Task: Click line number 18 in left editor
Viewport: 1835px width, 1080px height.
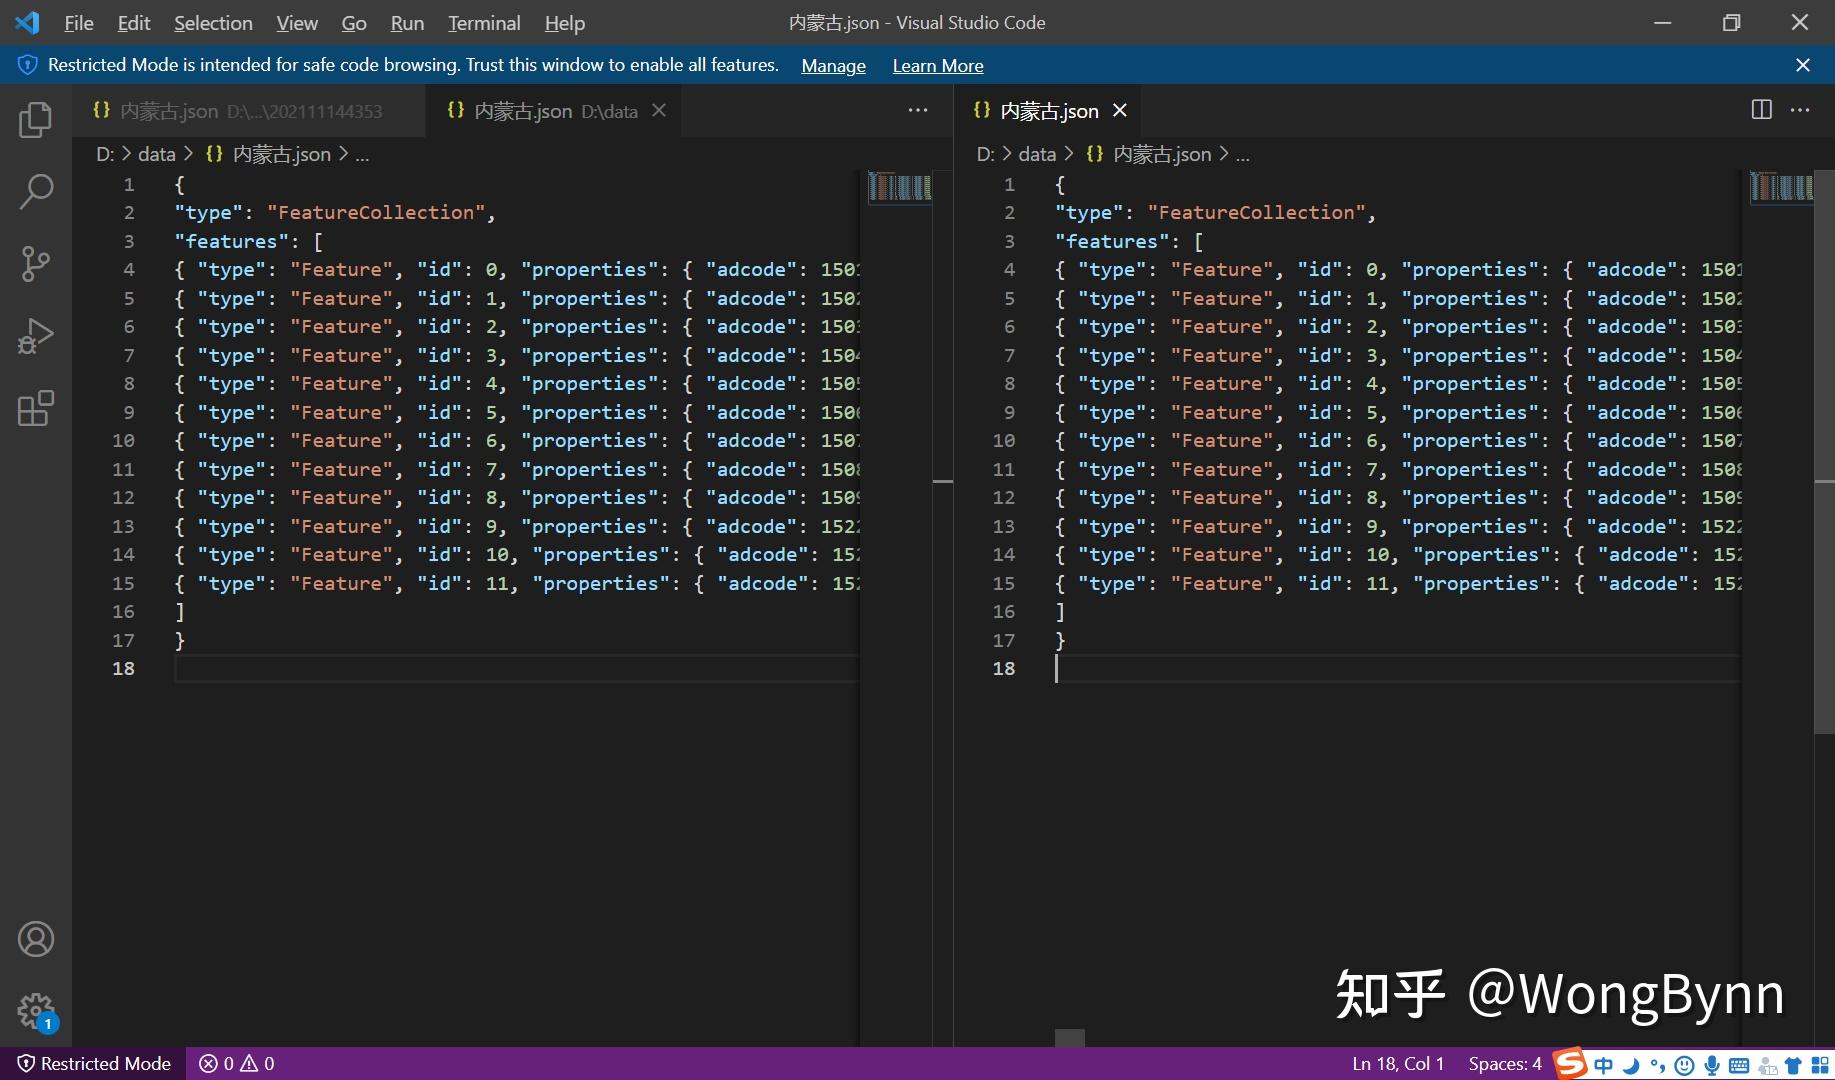Action: [x=123, y=669]
